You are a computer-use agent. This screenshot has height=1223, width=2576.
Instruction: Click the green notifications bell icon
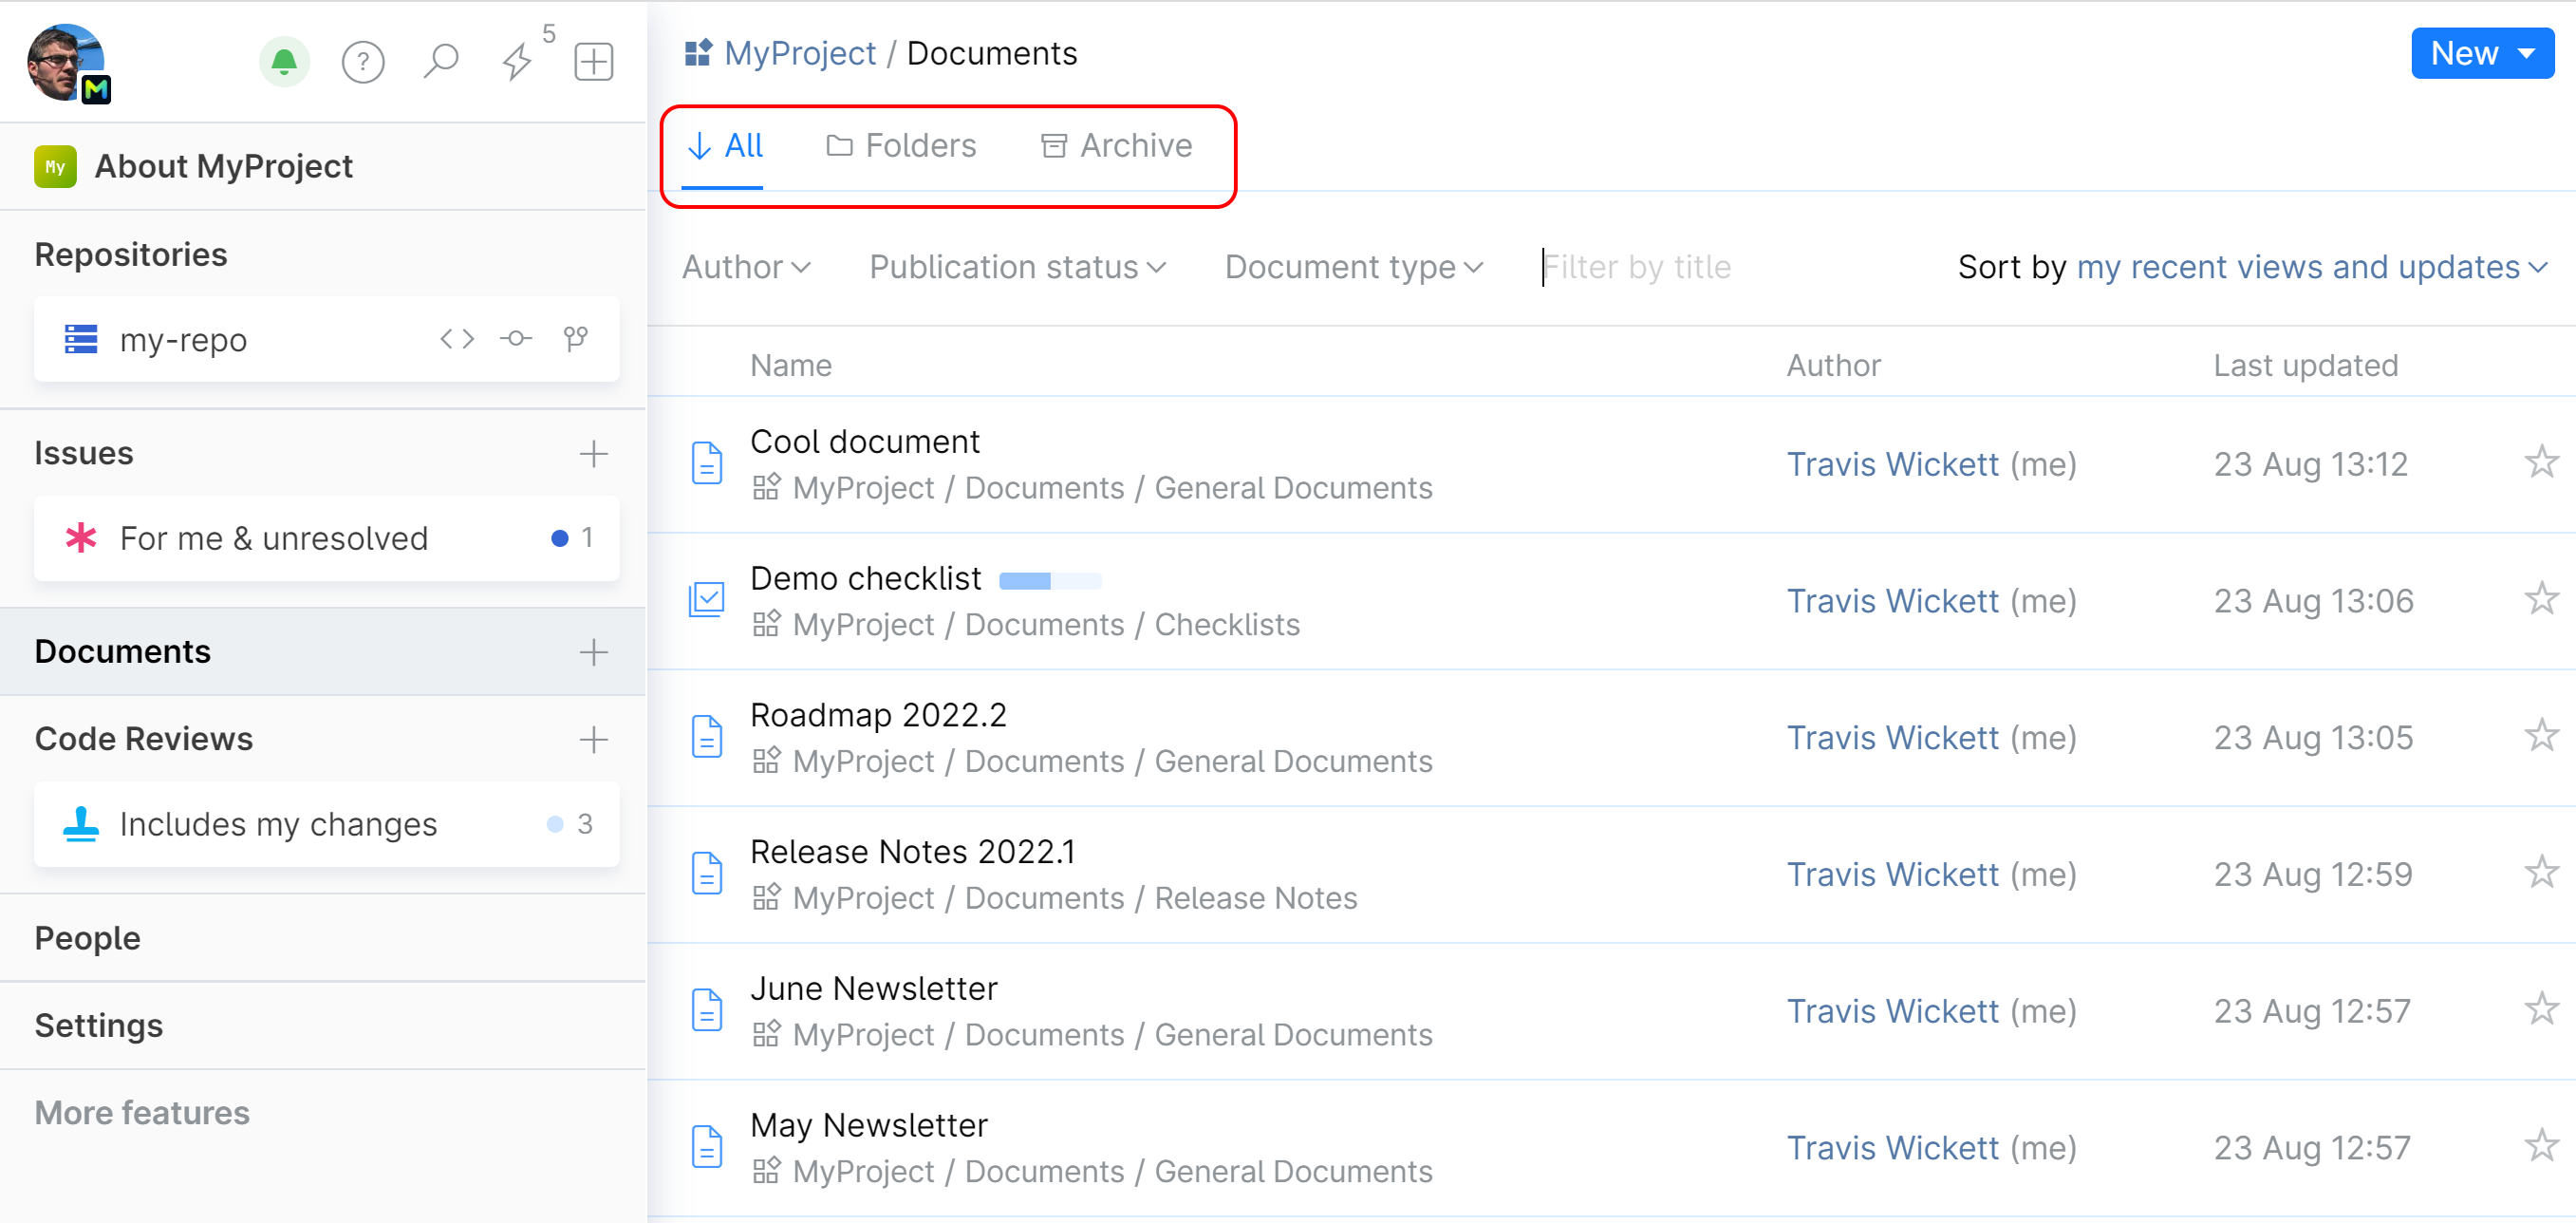pyautogui.click(x=284, y=62)
